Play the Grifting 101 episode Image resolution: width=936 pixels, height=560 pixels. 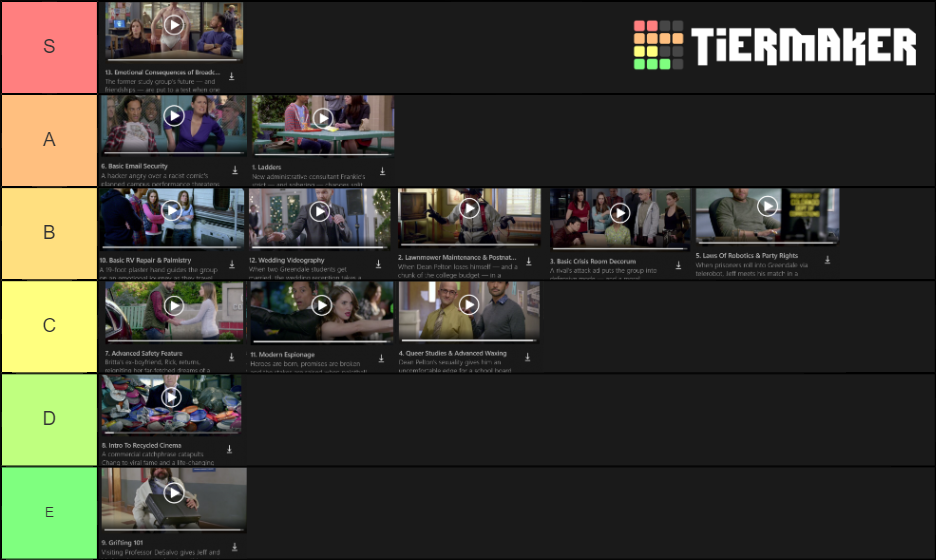[174, 493]
